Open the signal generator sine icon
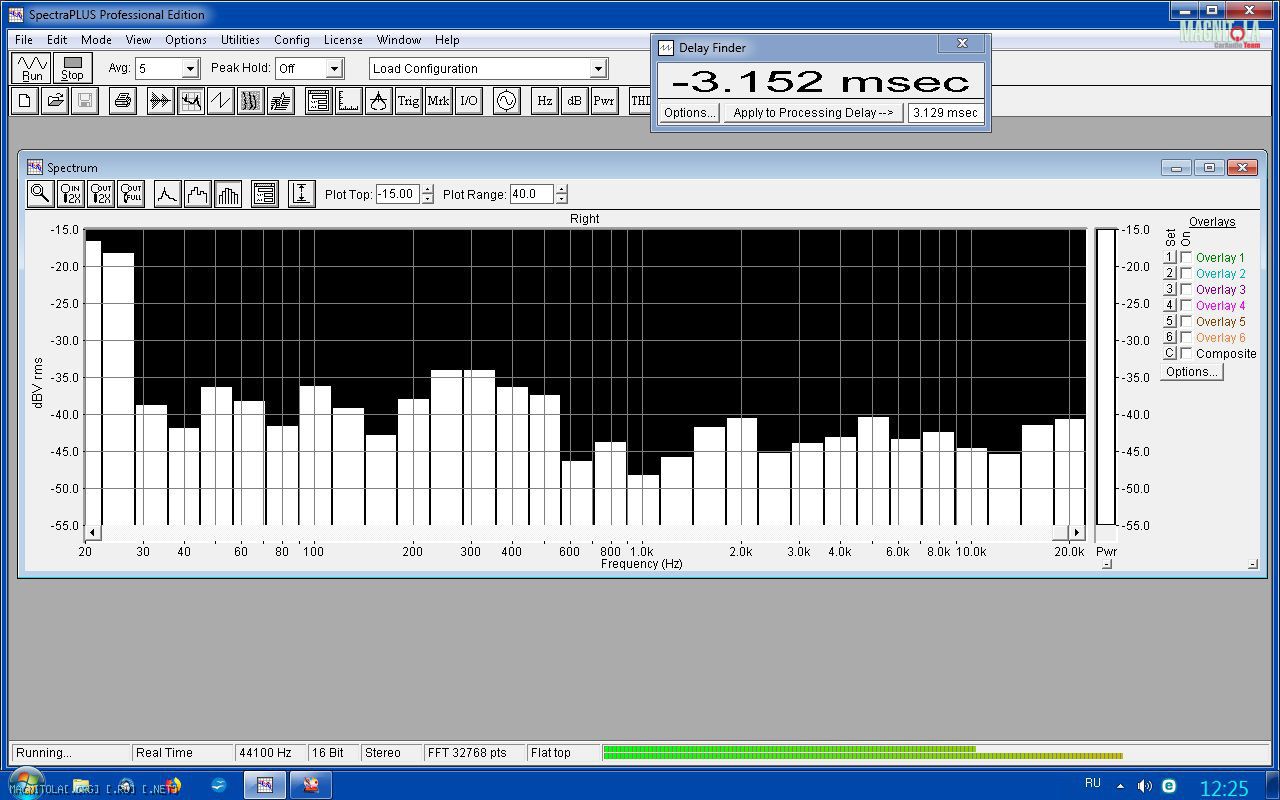This screenshot has width=1280, height=800. tap(507, 101)
